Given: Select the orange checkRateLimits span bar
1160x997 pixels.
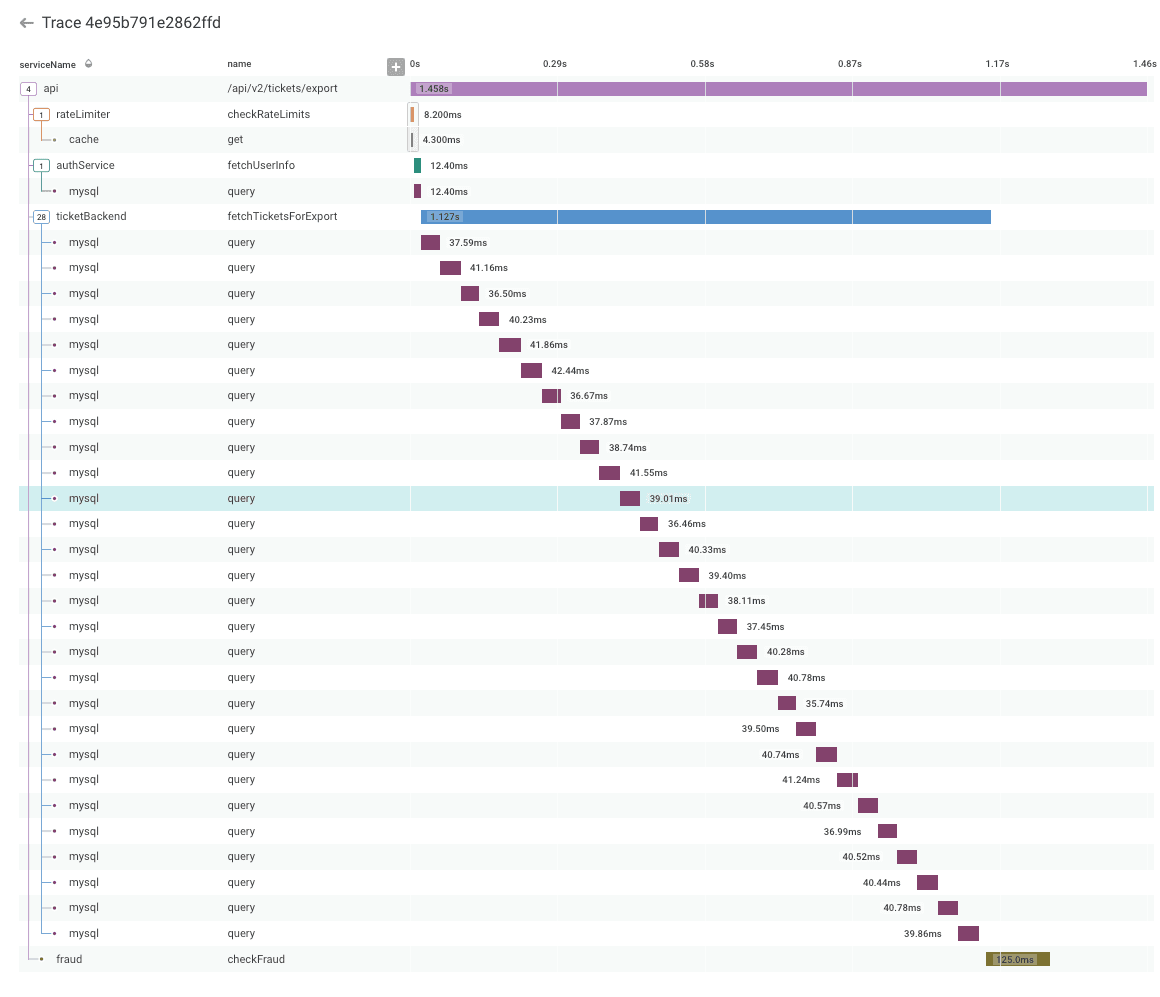Looking at the screenshot, I should [x=412, y=115].
